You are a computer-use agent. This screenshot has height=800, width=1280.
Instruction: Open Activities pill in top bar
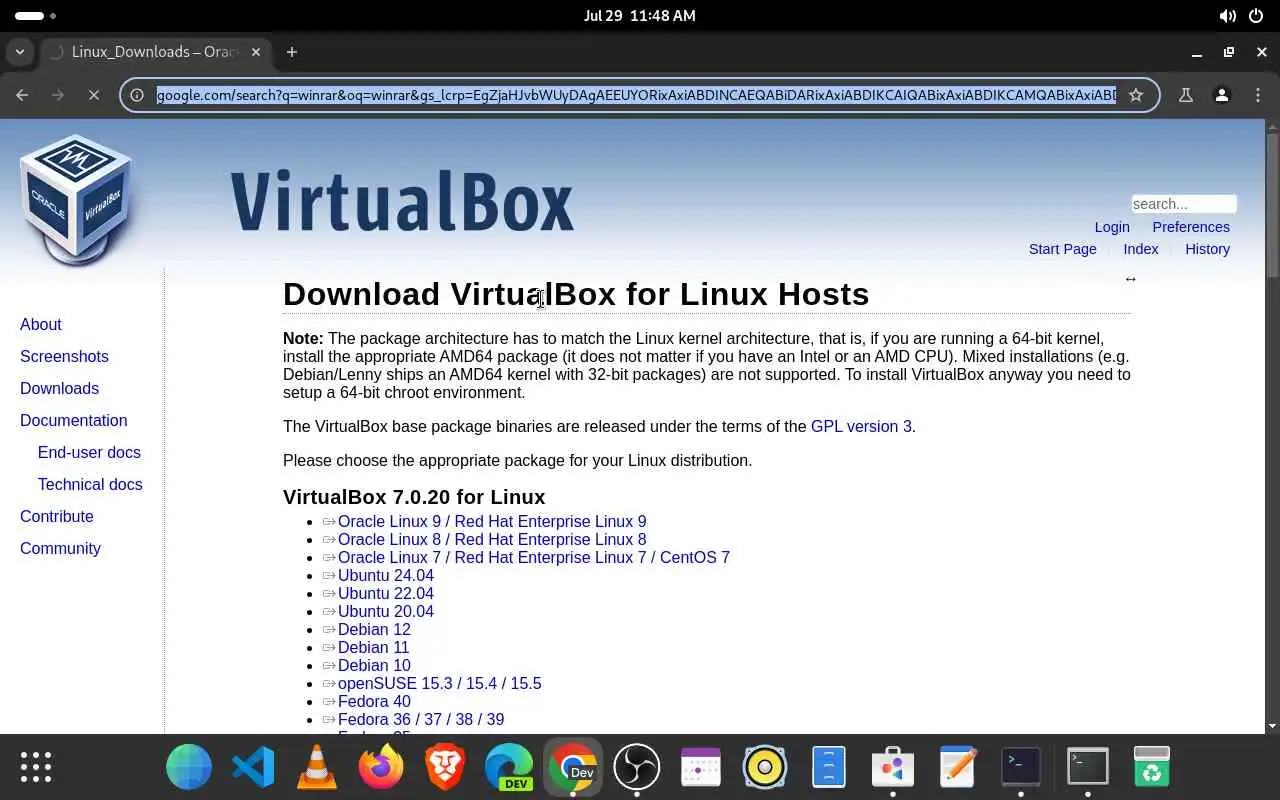pos(35,16)
